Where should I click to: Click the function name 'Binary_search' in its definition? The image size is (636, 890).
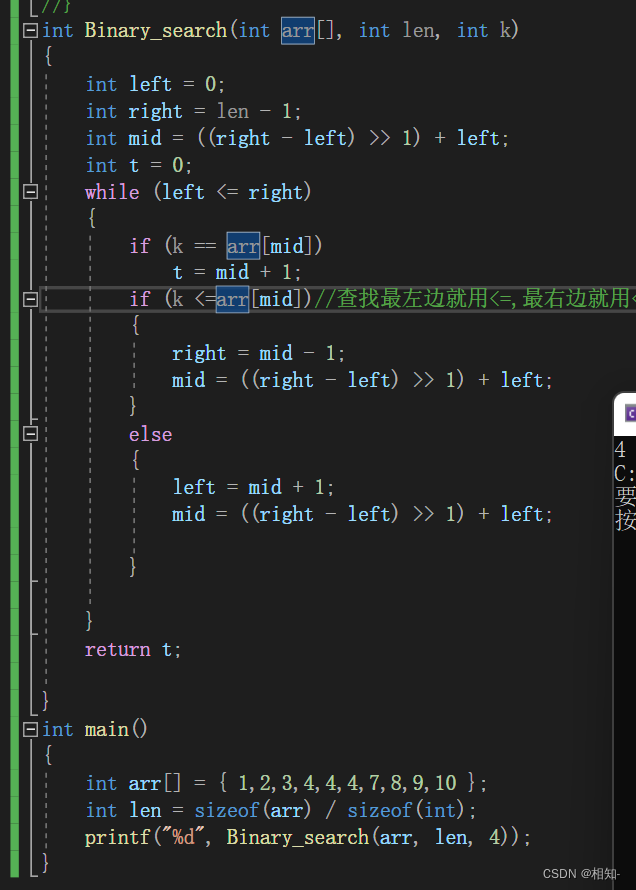156,30
